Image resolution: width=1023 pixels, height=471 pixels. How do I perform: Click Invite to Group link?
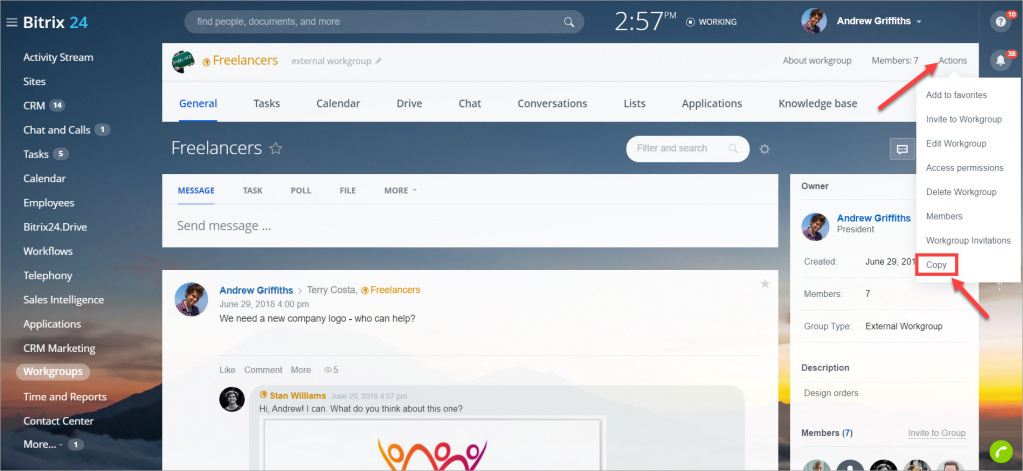coord(936,433)
